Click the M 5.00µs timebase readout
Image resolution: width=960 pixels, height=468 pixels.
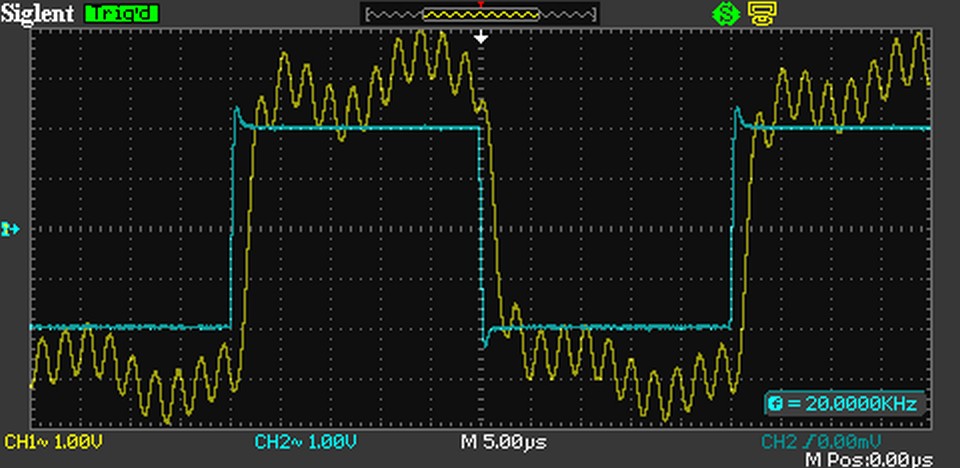point(504,441)
